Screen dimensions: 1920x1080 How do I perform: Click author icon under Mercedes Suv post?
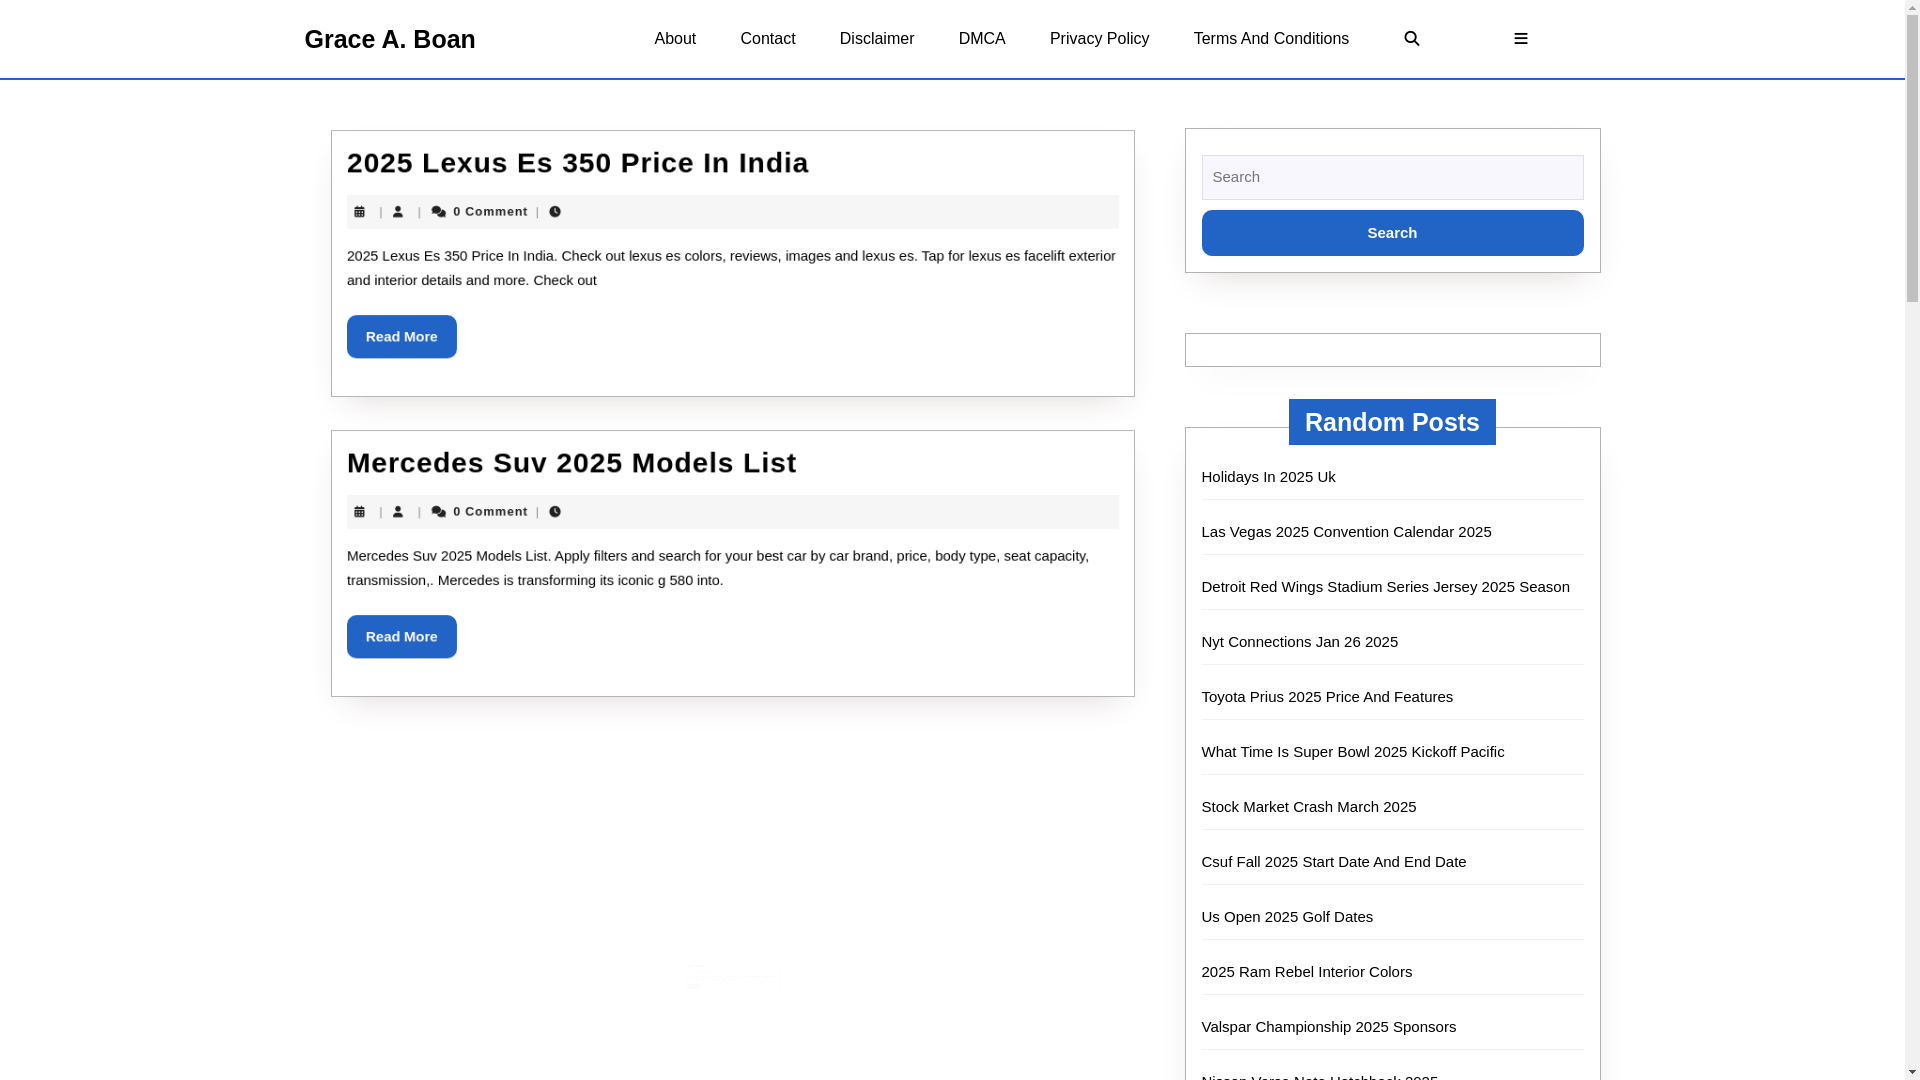(x=398, y=511)
